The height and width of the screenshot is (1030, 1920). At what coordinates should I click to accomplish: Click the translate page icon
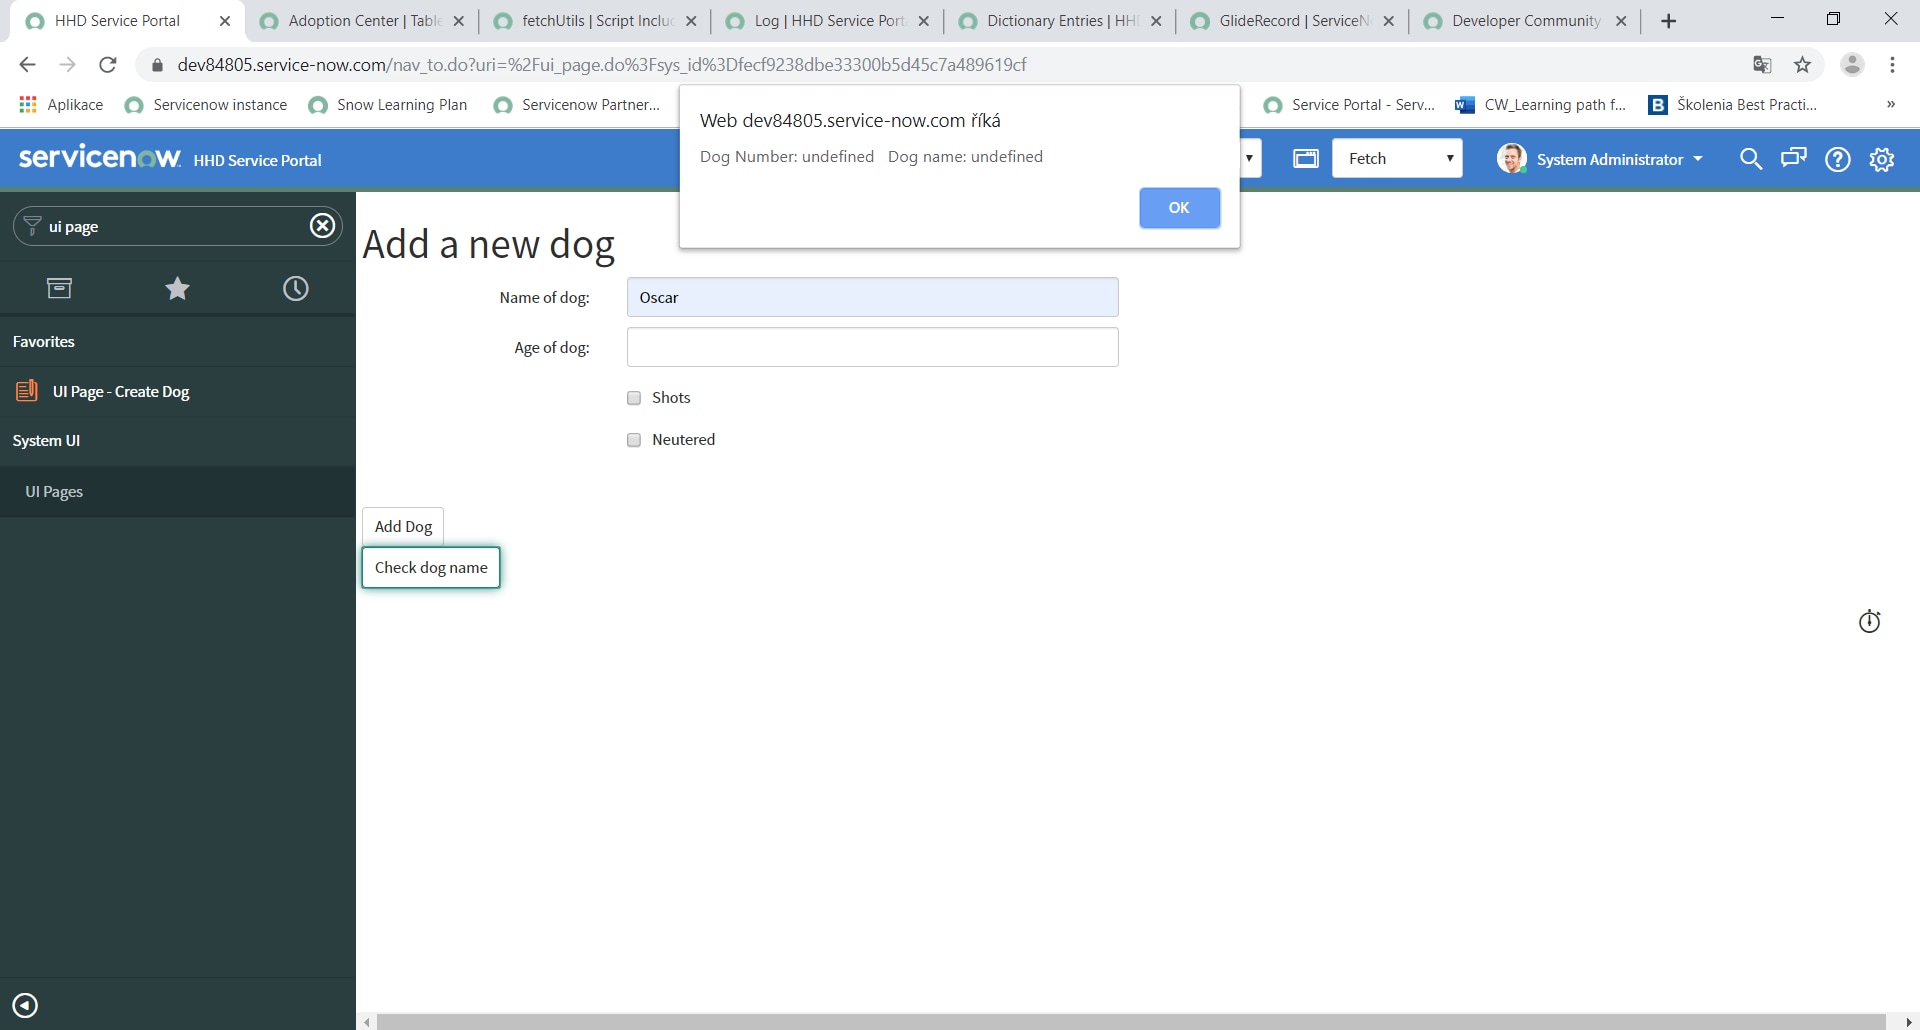[1762, 65]
